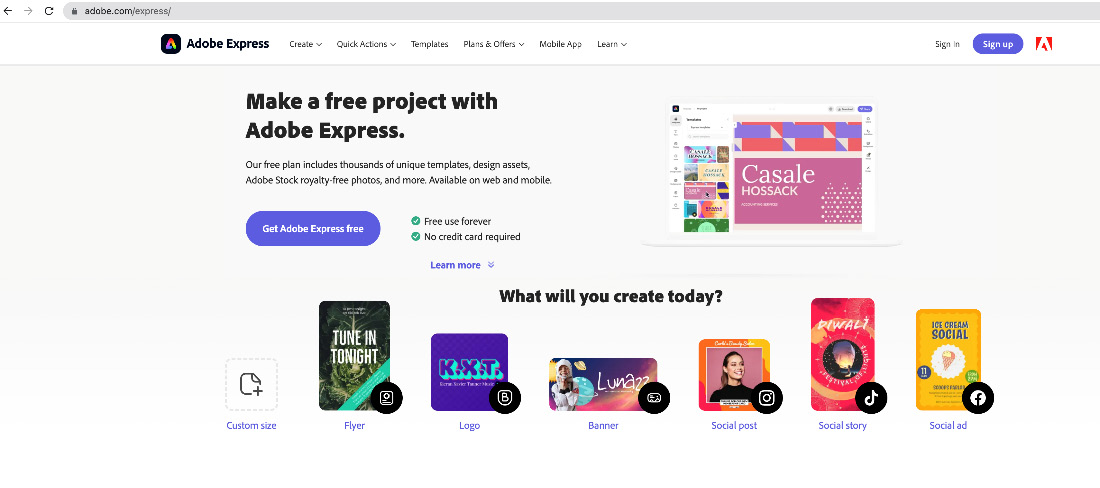This screenshot has height=488, width=1100.
Task: Click the Banner badge icon
Action: 654,398
